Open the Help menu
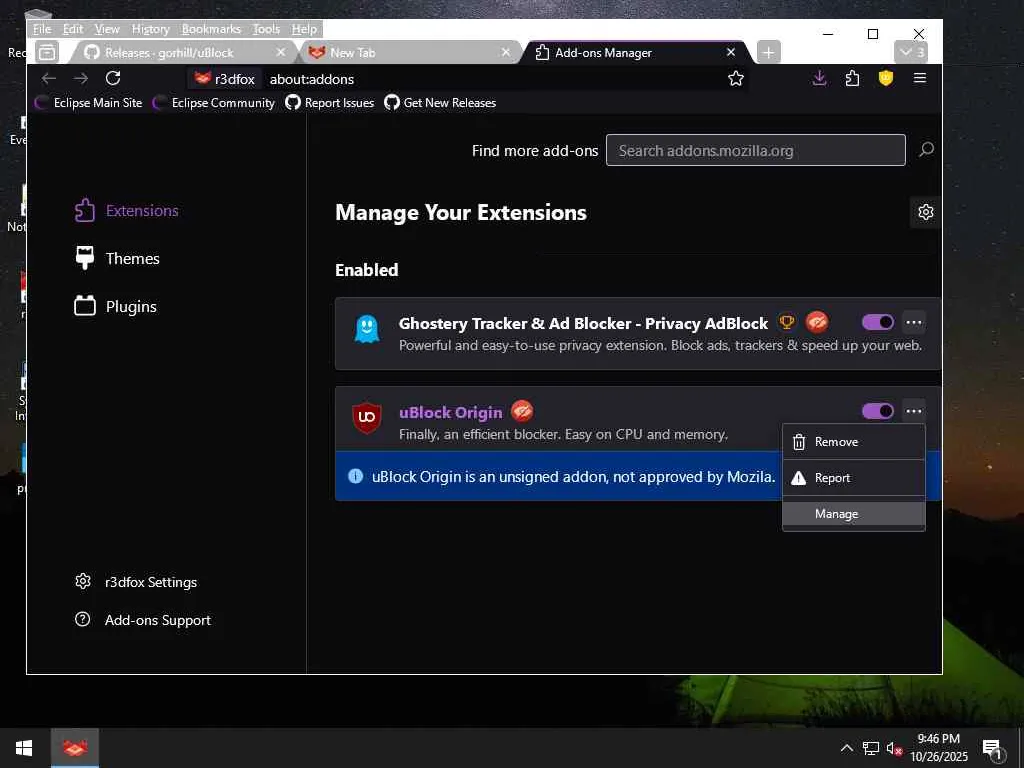This screenshot has width=1024, height=768. [x=304, y=29]
